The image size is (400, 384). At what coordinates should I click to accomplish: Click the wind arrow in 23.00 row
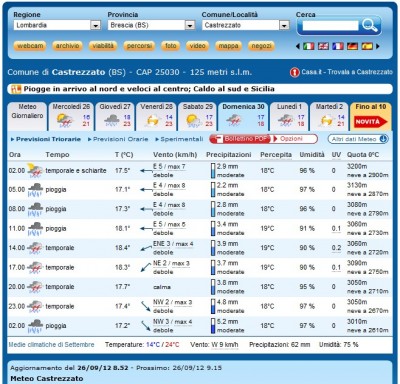point(146,306)
